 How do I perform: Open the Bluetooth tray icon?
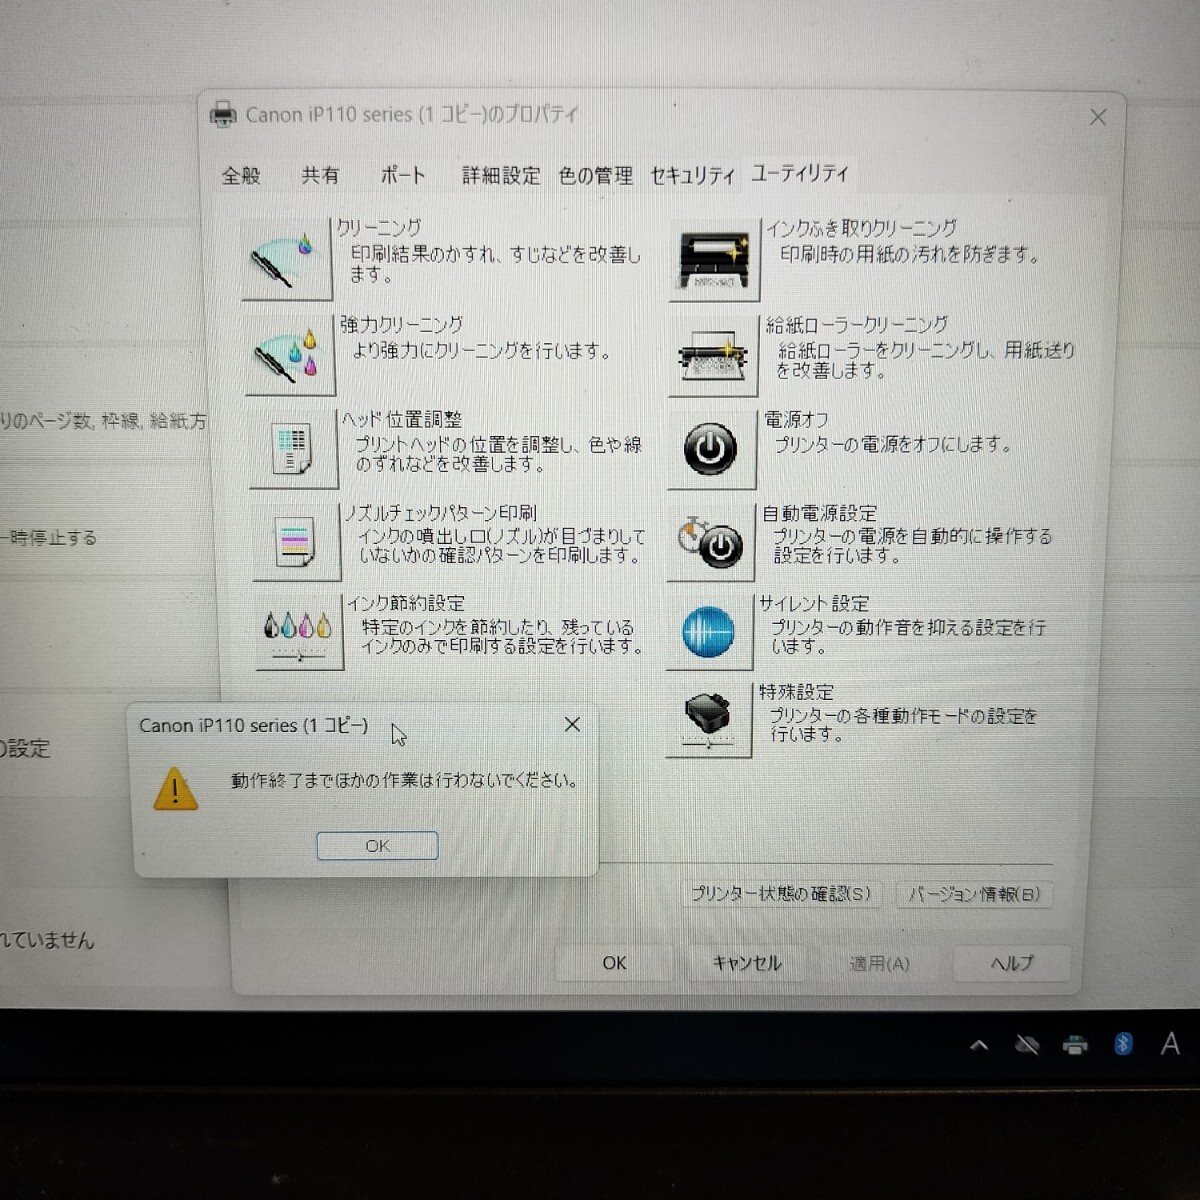click(x=1123, y=1045)
